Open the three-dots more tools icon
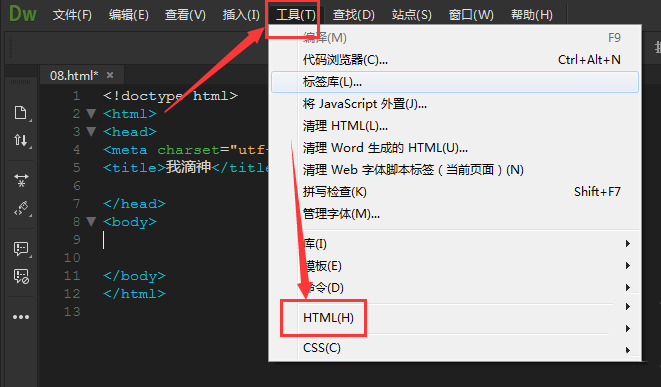This screenshot has width=661, height=387. (x=21, y=317)
